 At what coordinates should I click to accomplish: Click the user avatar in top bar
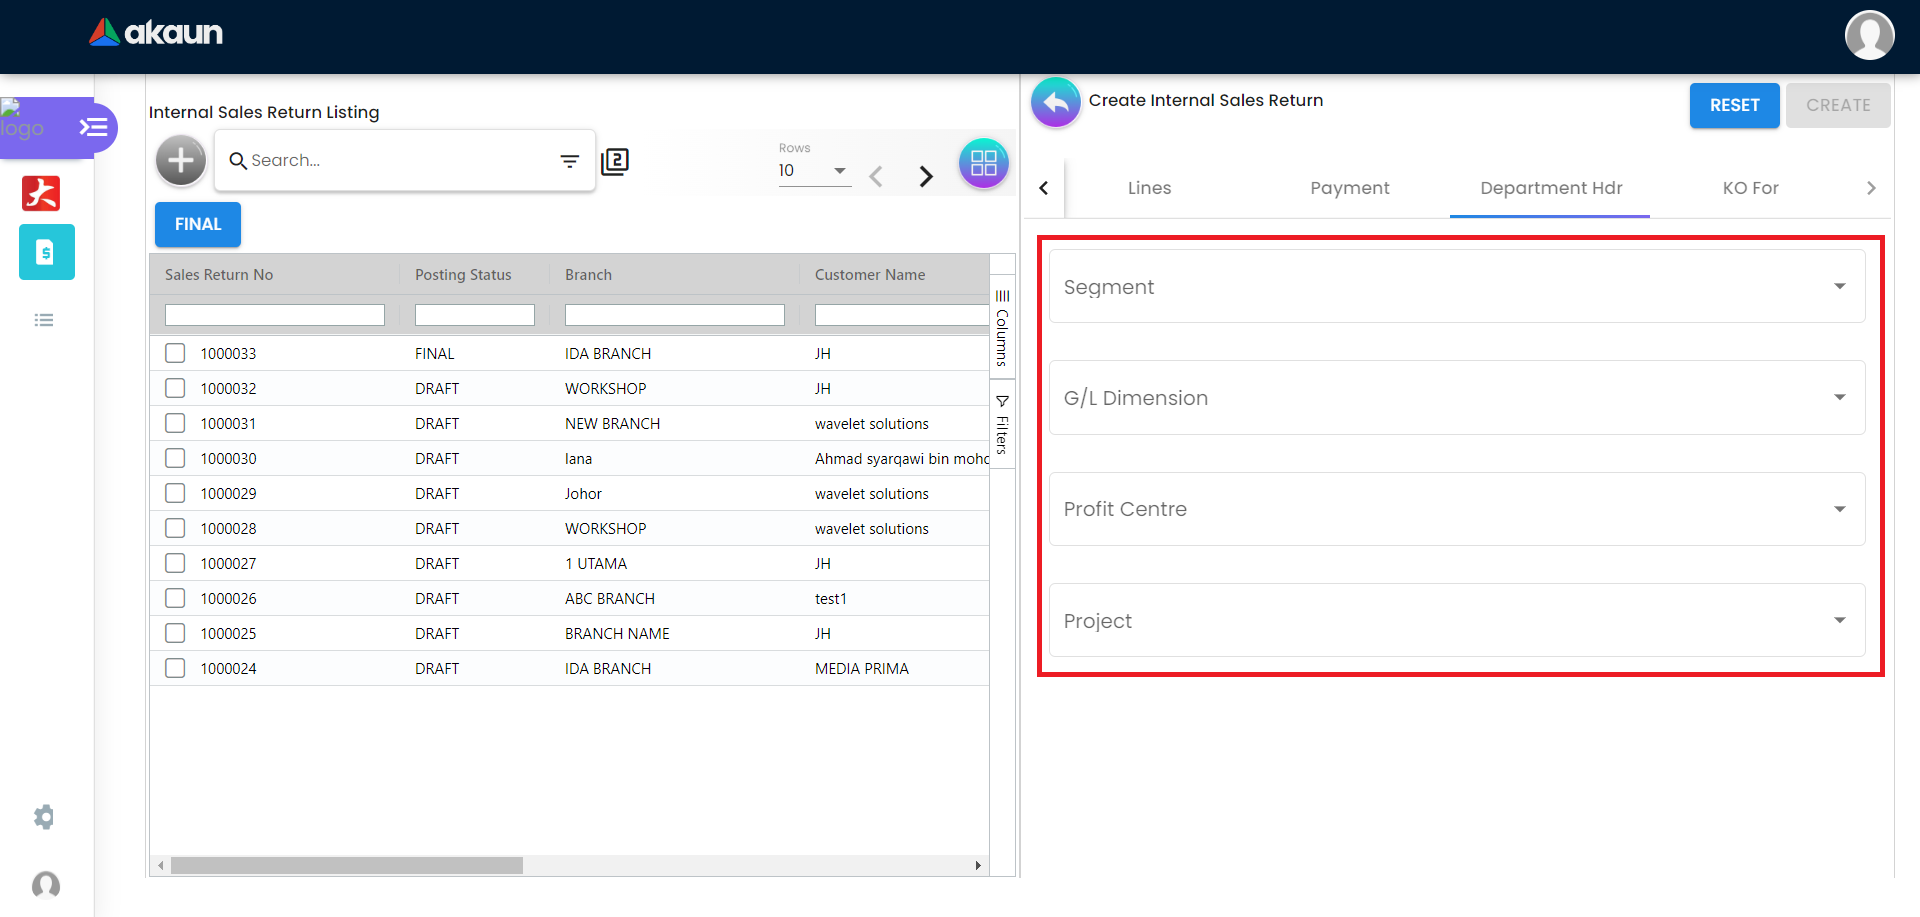[x=1869, y=36]
